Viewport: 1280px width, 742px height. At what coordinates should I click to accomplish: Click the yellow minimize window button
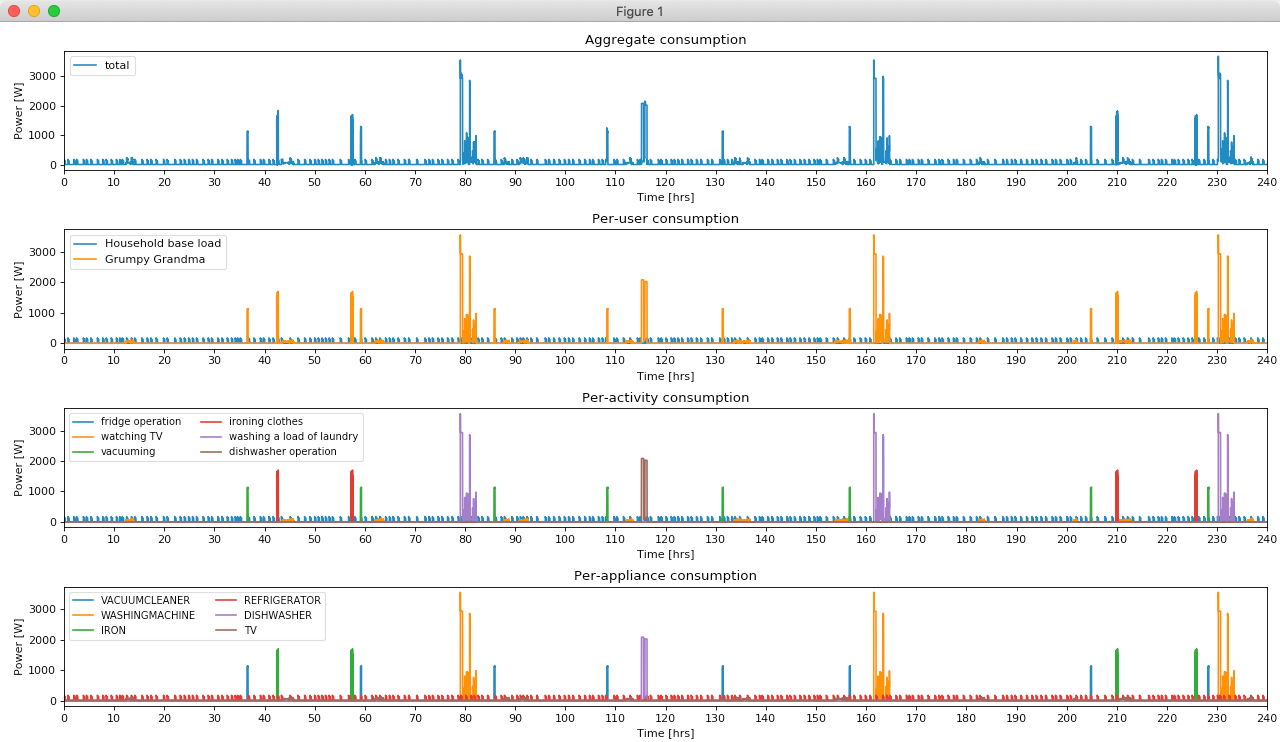[34, 11]
